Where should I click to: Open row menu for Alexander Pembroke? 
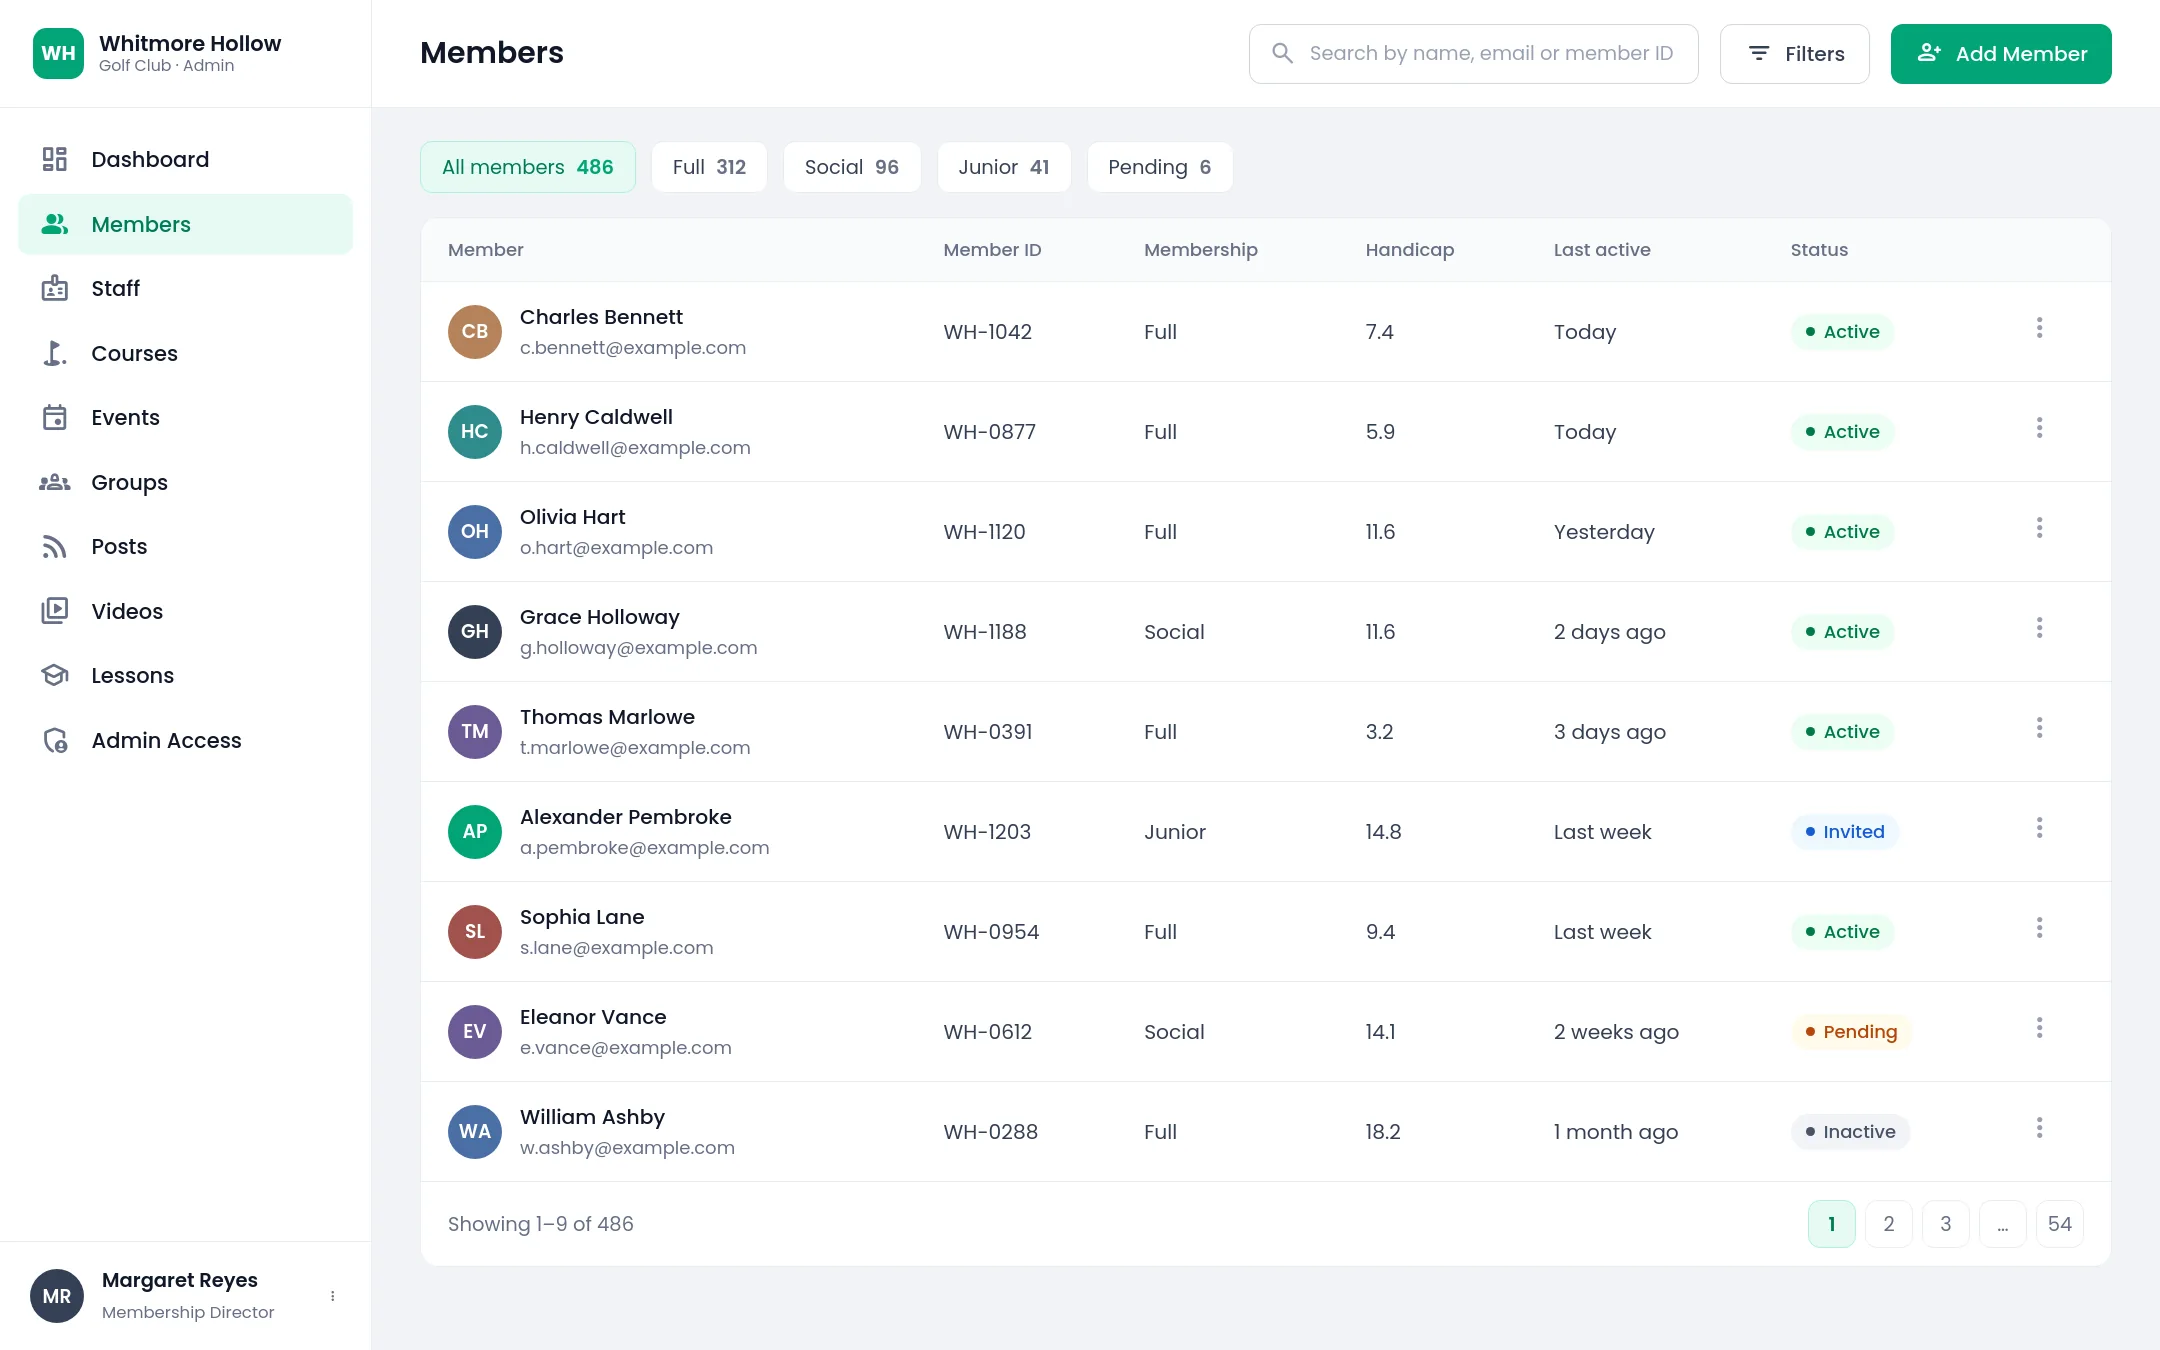[2039, 828]
